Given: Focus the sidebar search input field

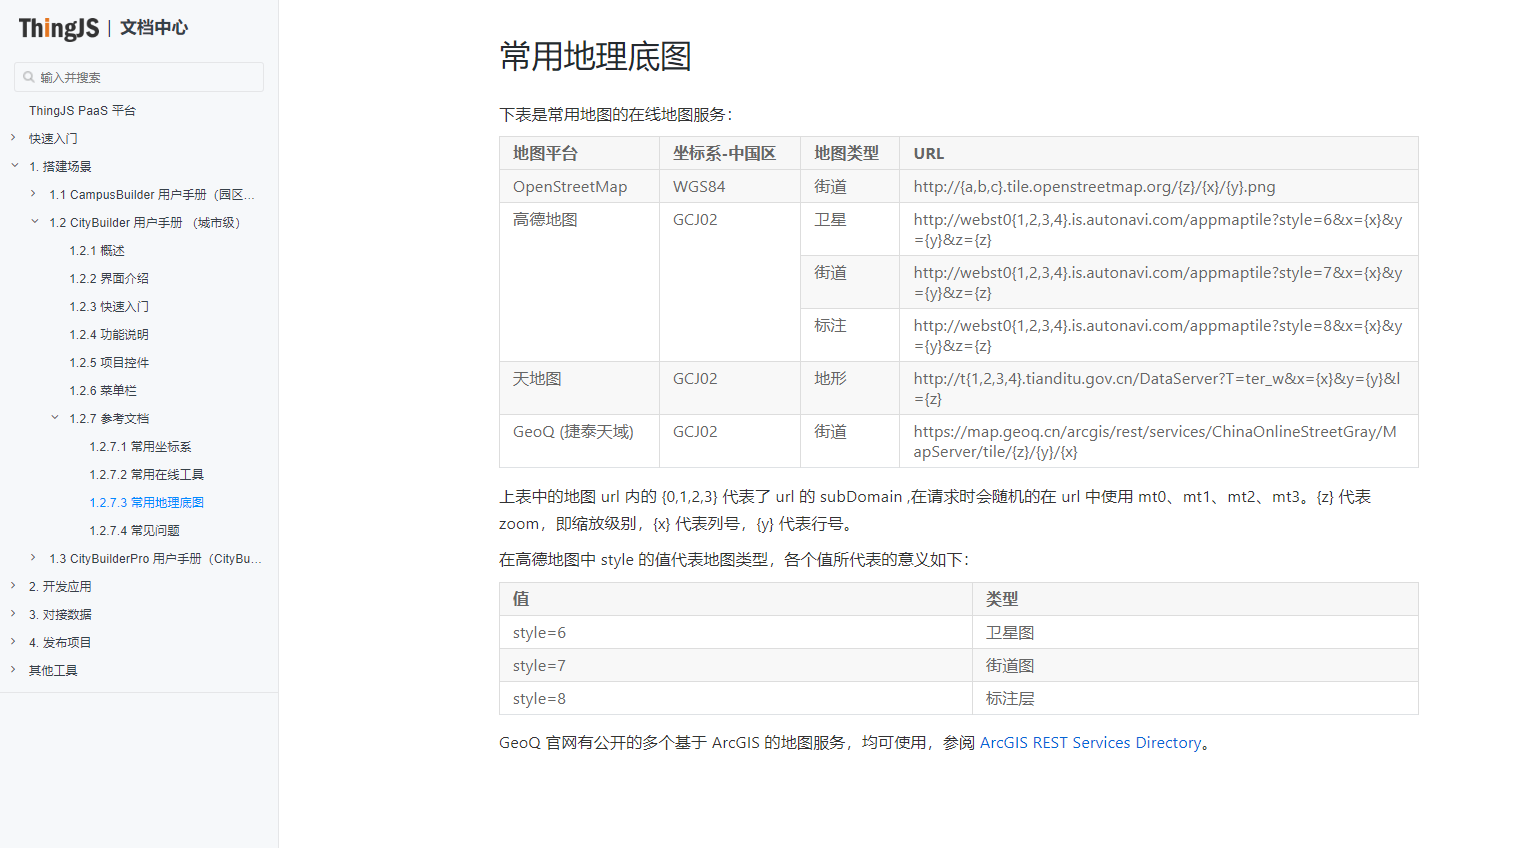Looking at the screenshot, I should tap(139, 77).
